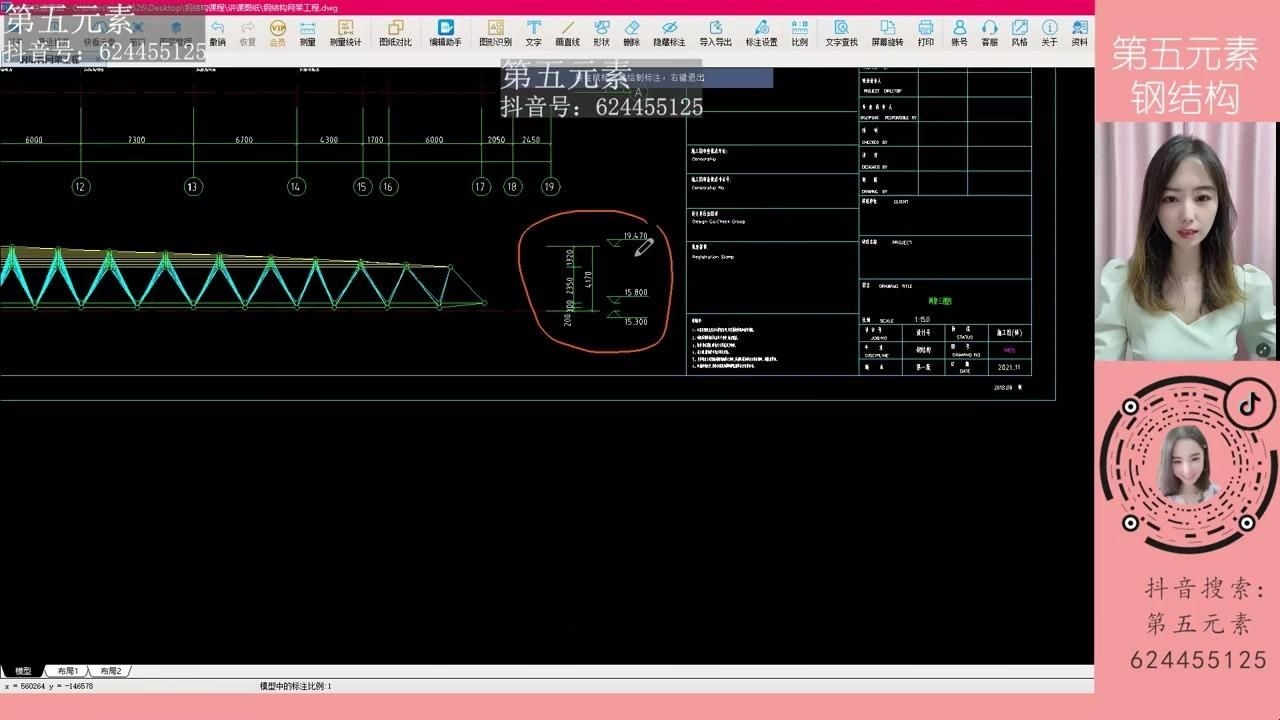Open 图层识别 layer recognition tool

[x=495, y=32]
